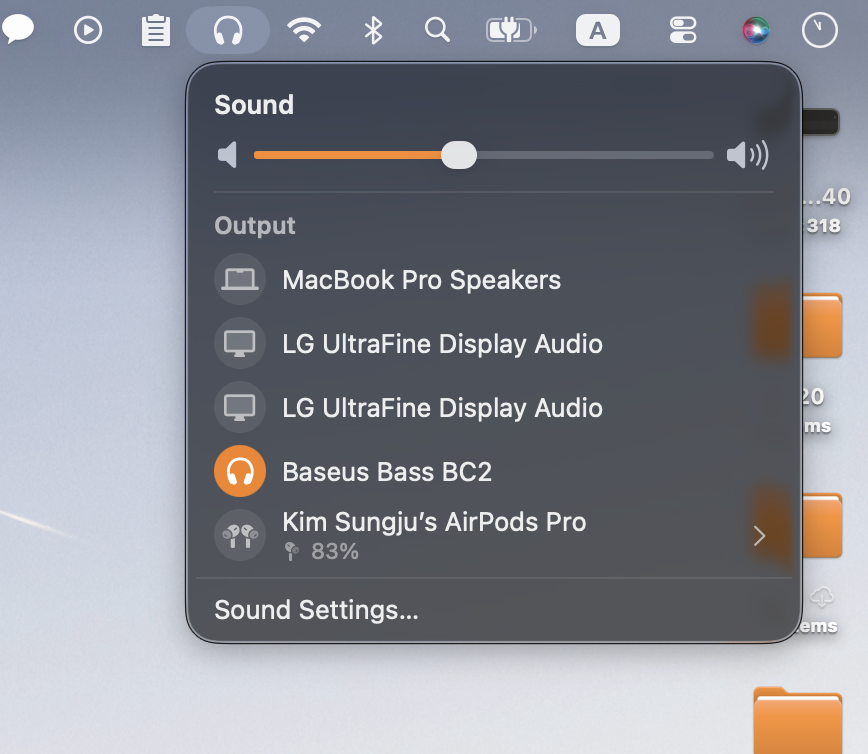
Task: Select the MacBook Pro Speakers laptop icon
Action: (240, 279)
